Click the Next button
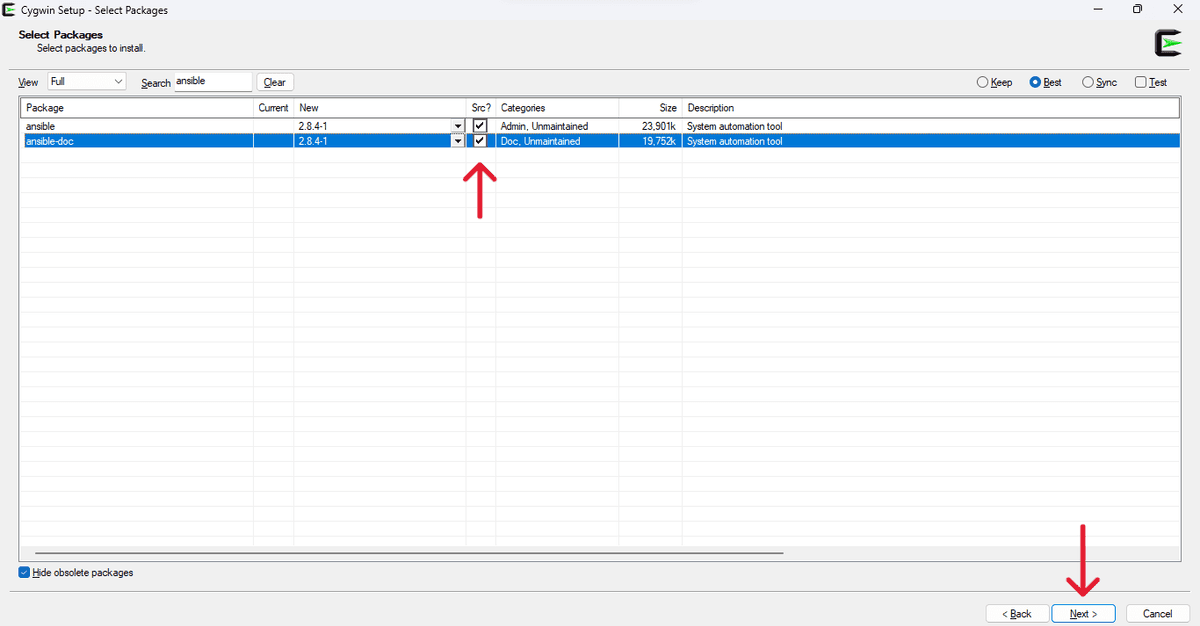 pyautogui.click(x=1084, y=613)
